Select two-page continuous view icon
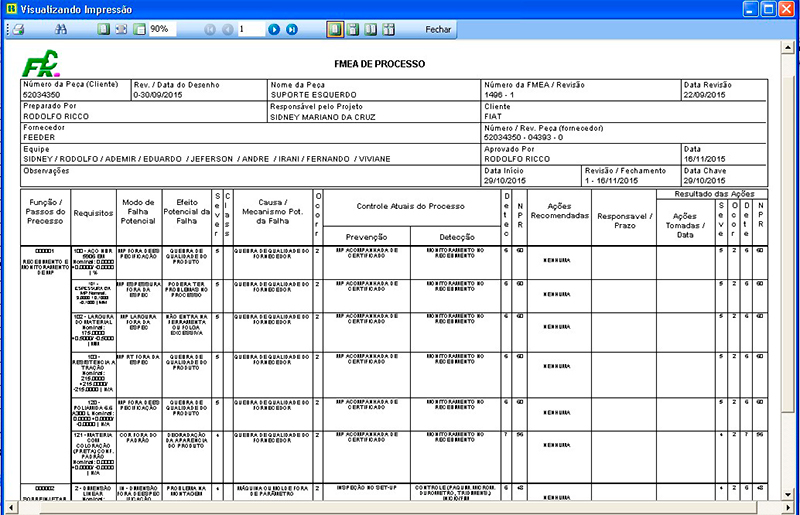800x515 pixels. [388, 30]
